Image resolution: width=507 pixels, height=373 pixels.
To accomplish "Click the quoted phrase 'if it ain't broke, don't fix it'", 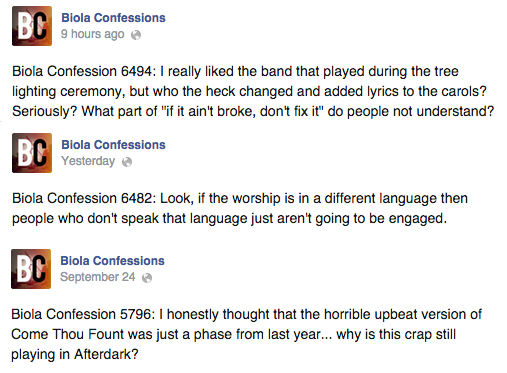I will pos(242,111).
